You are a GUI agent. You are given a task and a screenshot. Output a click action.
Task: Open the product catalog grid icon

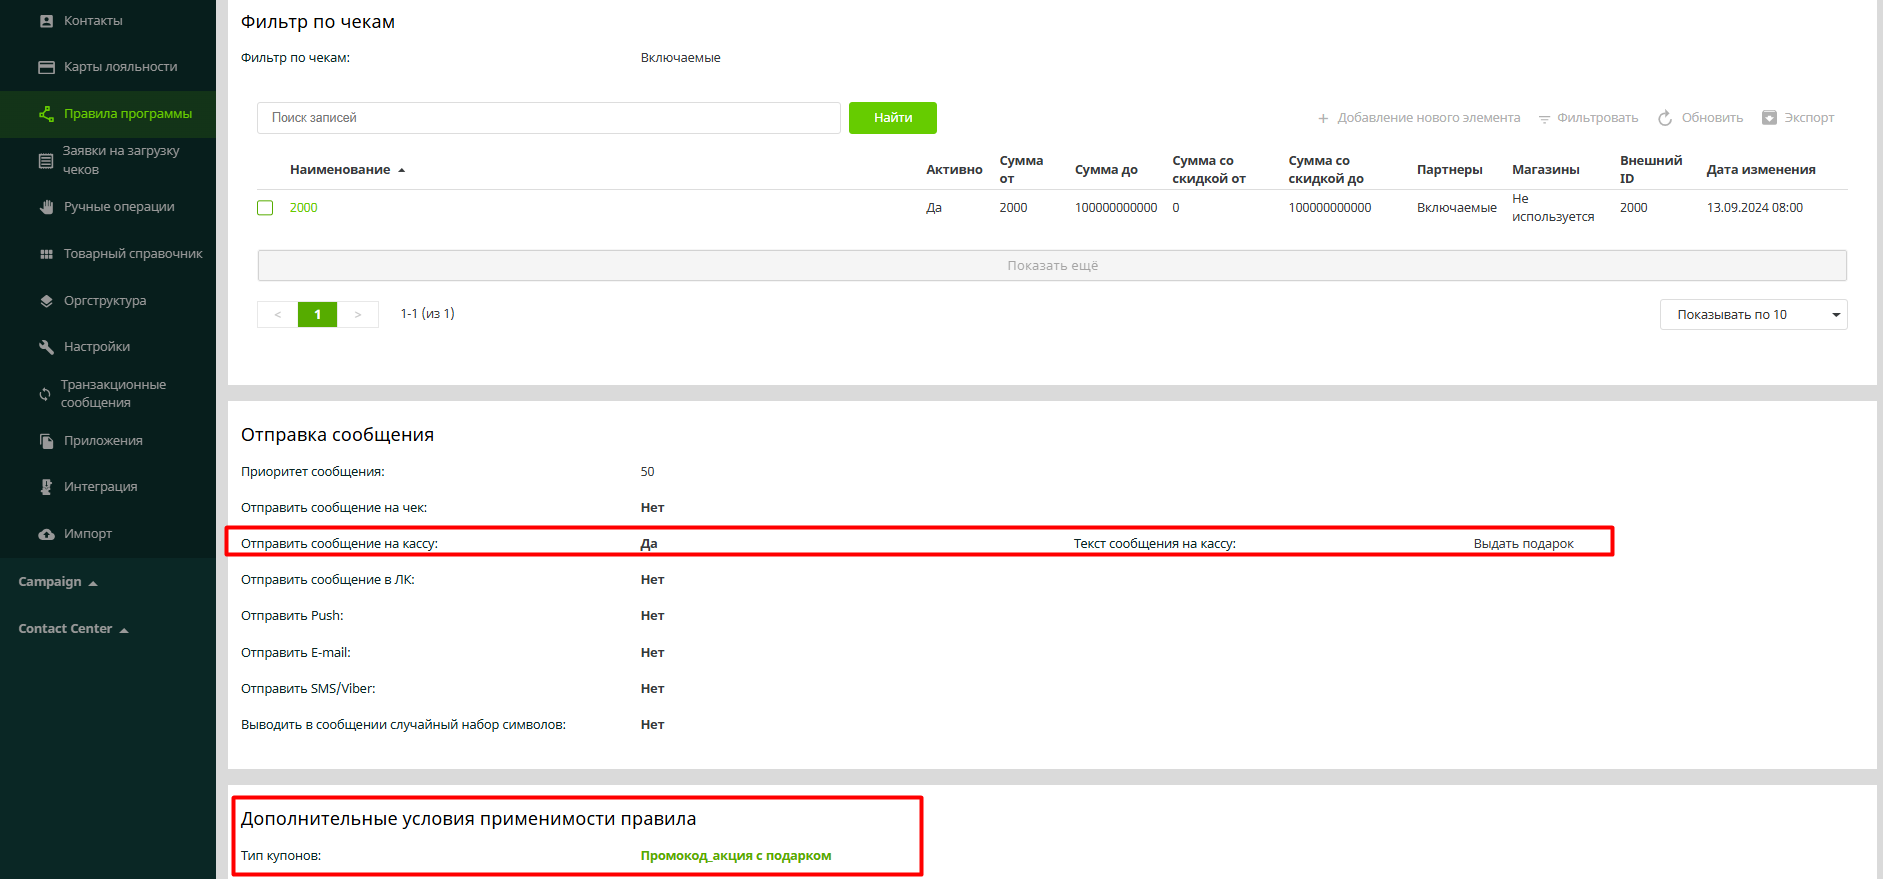(x=46, y=254)
